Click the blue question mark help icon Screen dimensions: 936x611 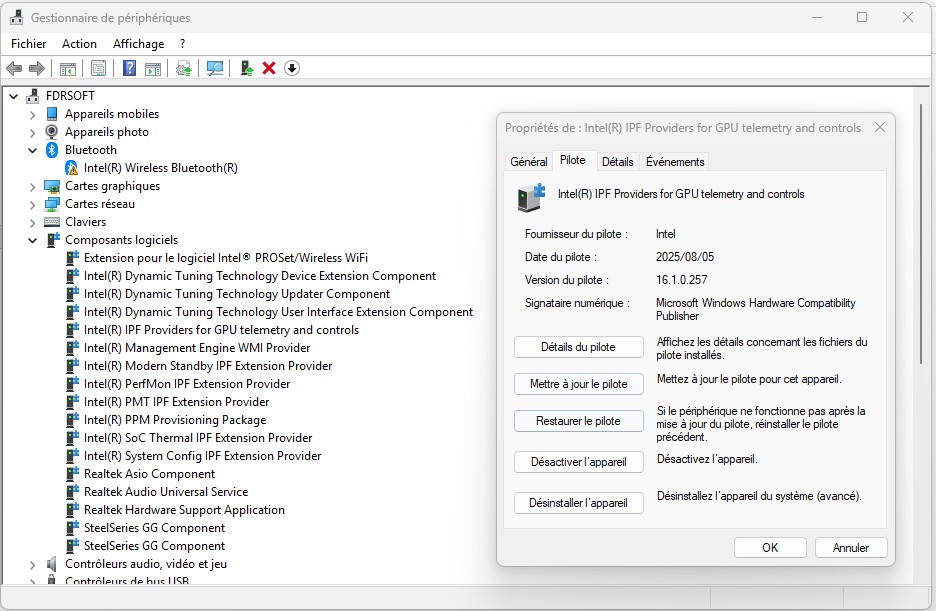129,68
